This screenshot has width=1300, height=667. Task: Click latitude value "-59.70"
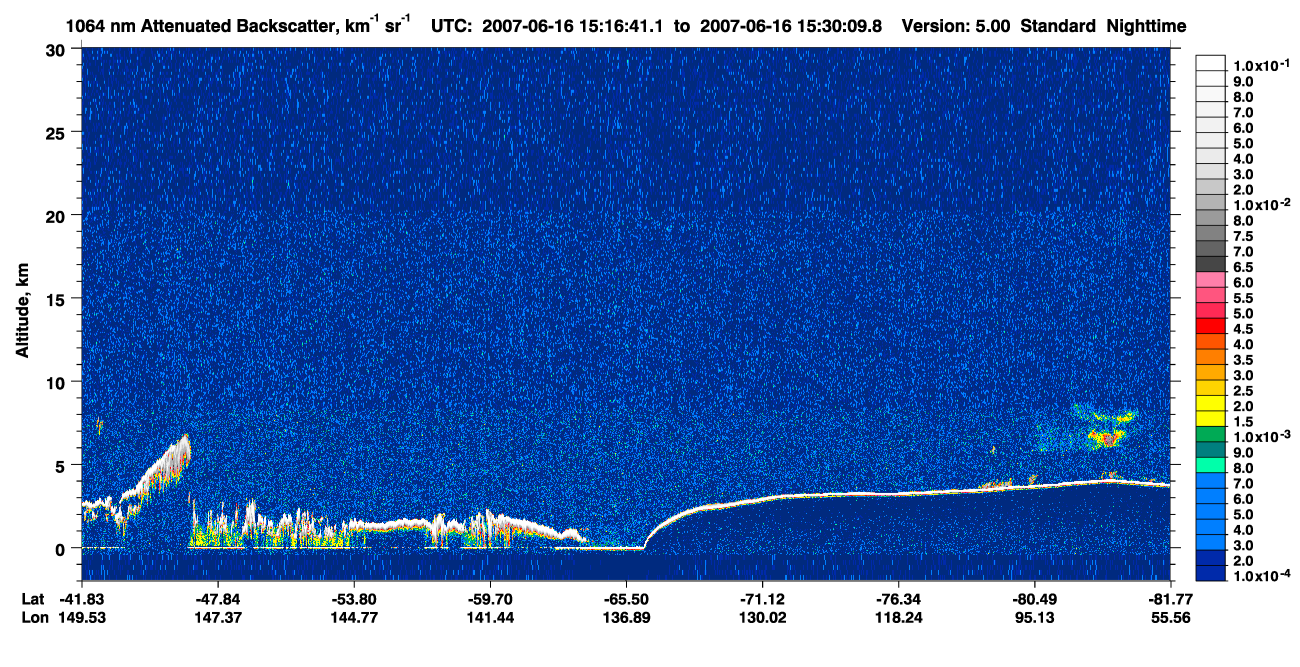(489, 599)
